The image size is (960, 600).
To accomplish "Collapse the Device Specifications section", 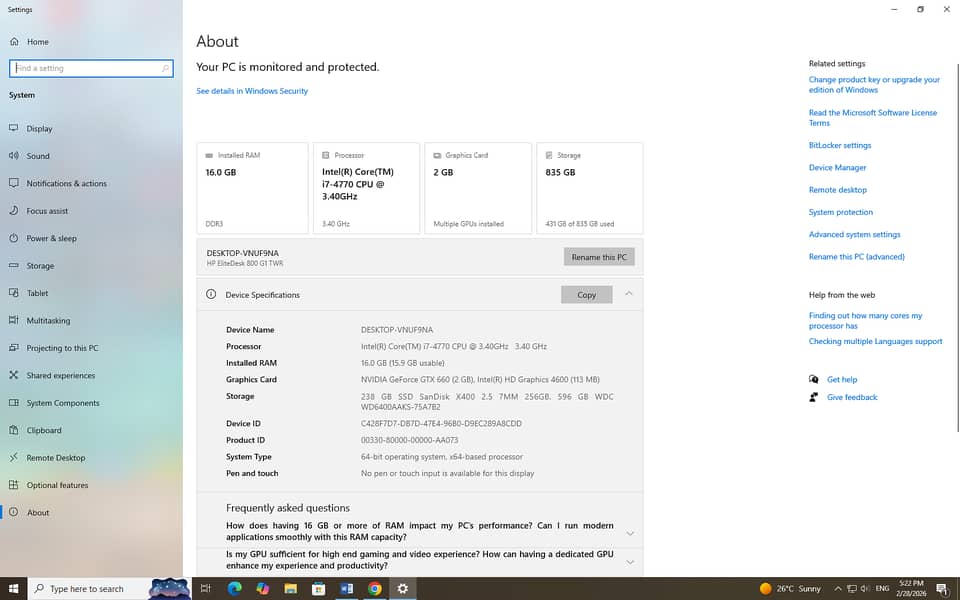I will coord(629,294).
